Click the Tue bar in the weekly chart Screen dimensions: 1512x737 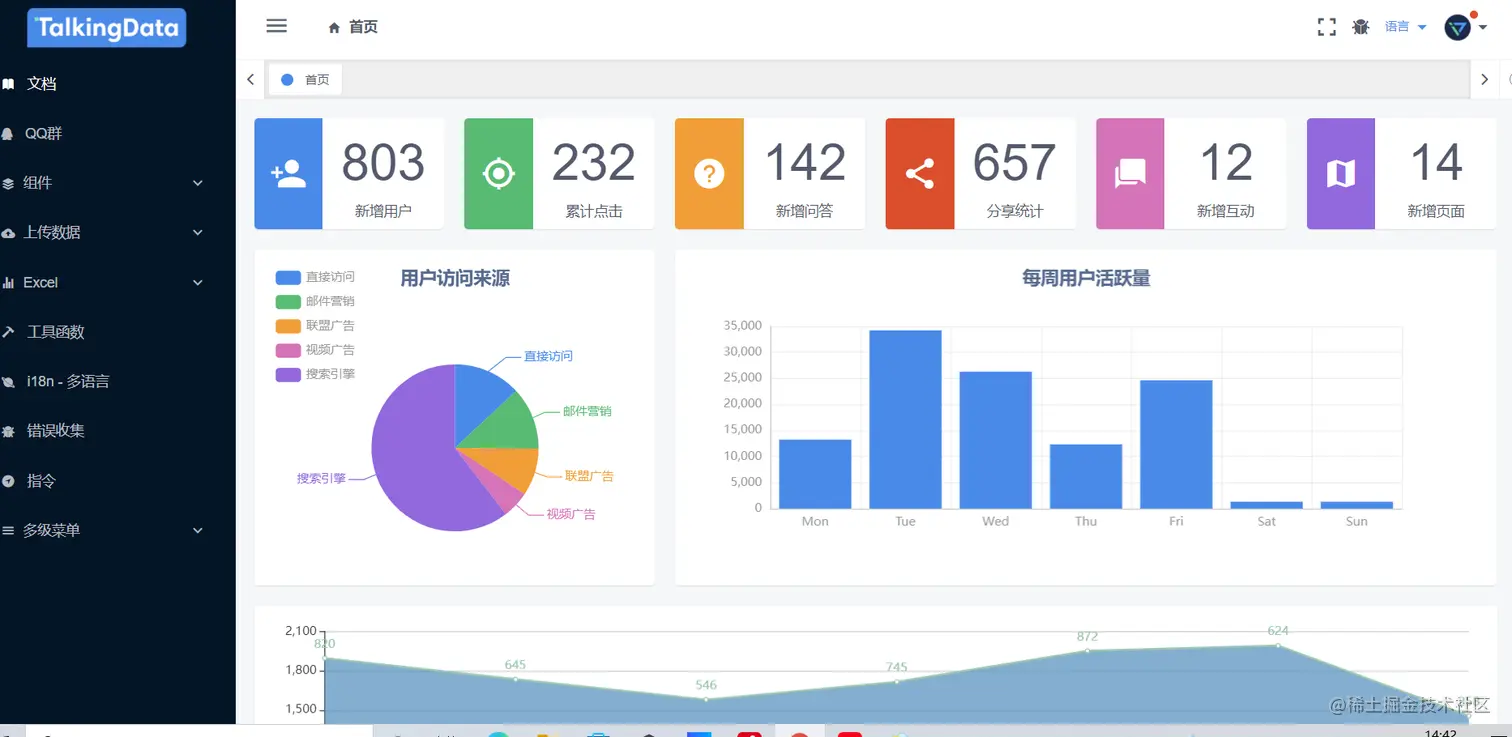point(905,419)
